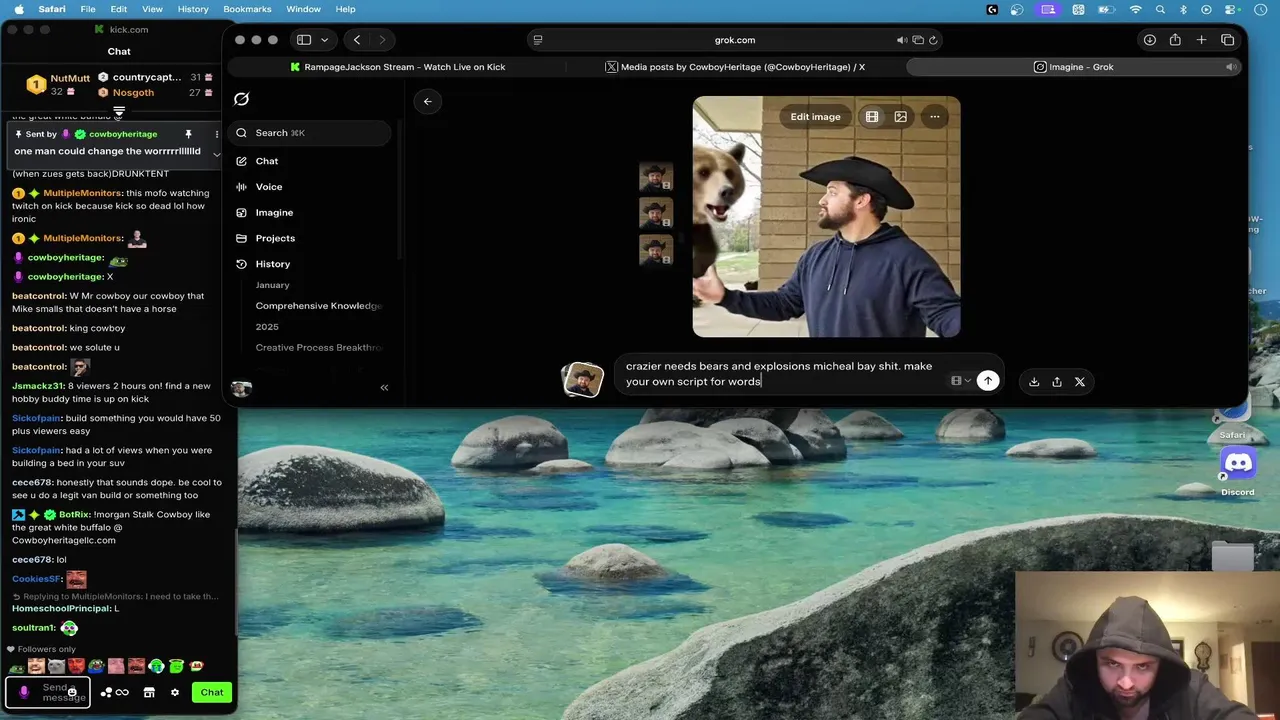Click the Safari toolbar share button
The height and width of the screenshot is (720, 1280).
(1175, 40)
